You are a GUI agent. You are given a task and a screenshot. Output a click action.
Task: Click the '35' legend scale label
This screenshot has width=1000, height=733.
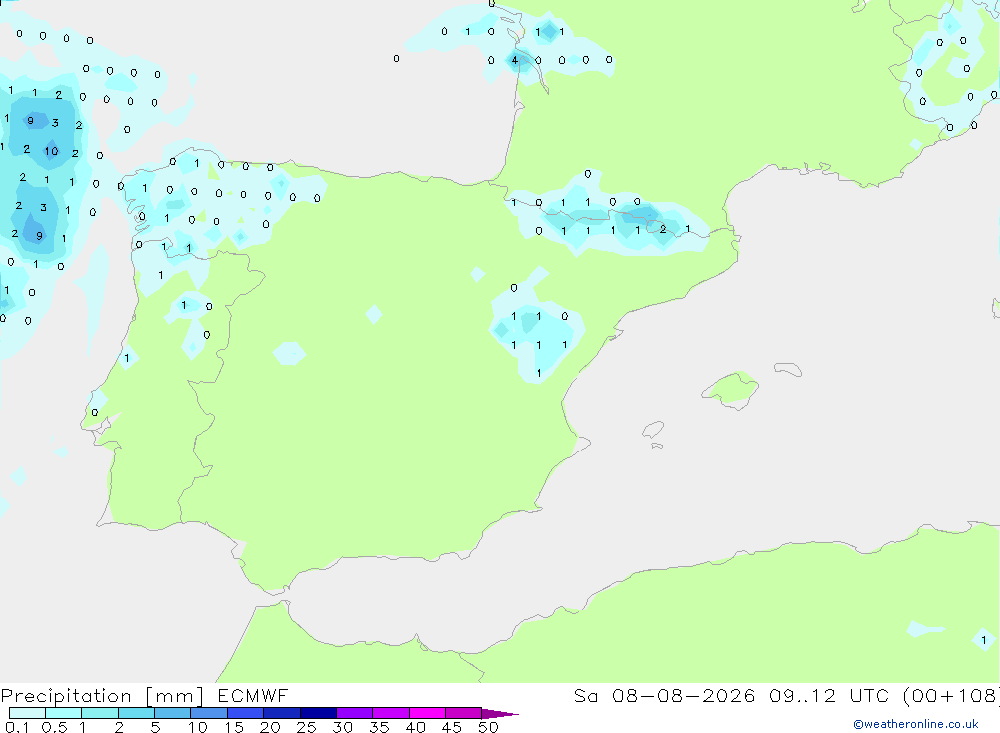click(379, 727)
